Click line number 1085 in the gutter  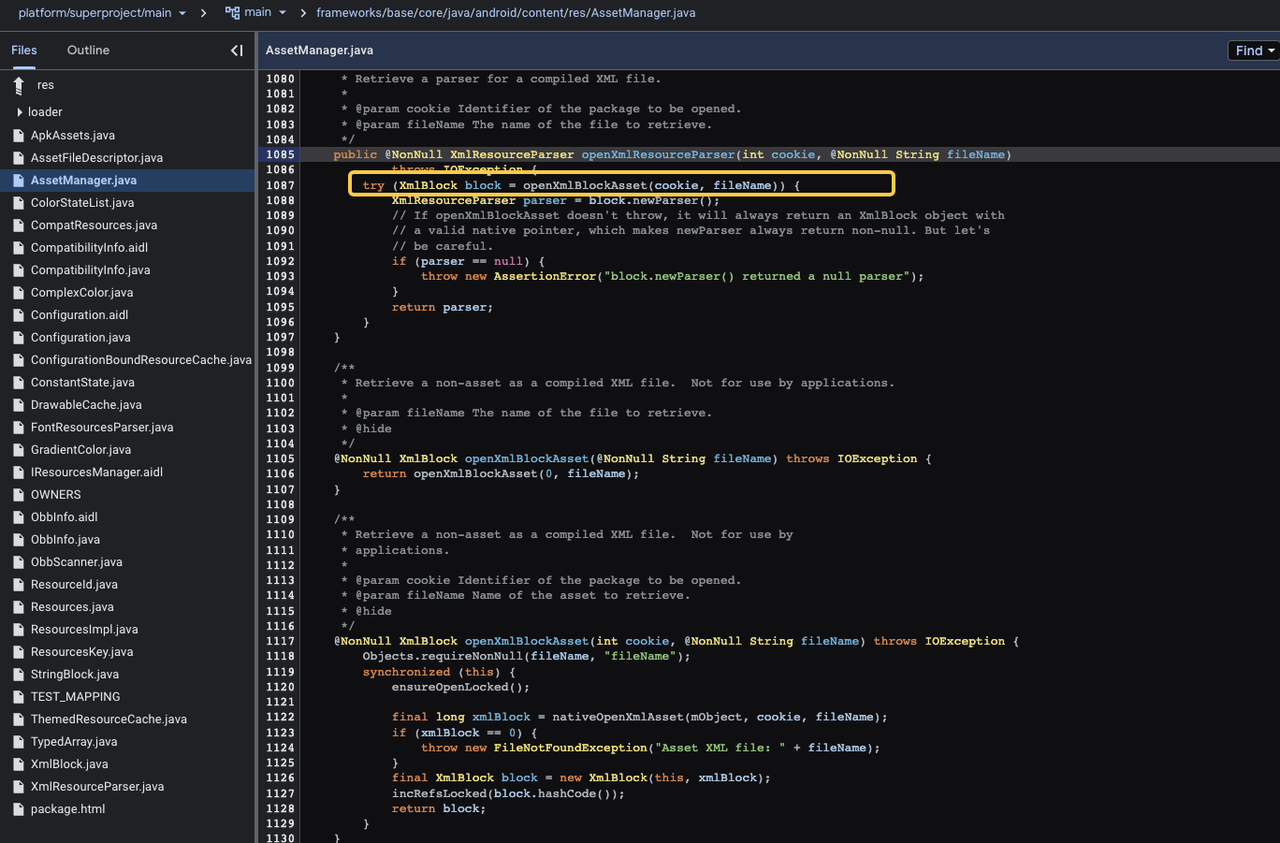pos(280,155)
